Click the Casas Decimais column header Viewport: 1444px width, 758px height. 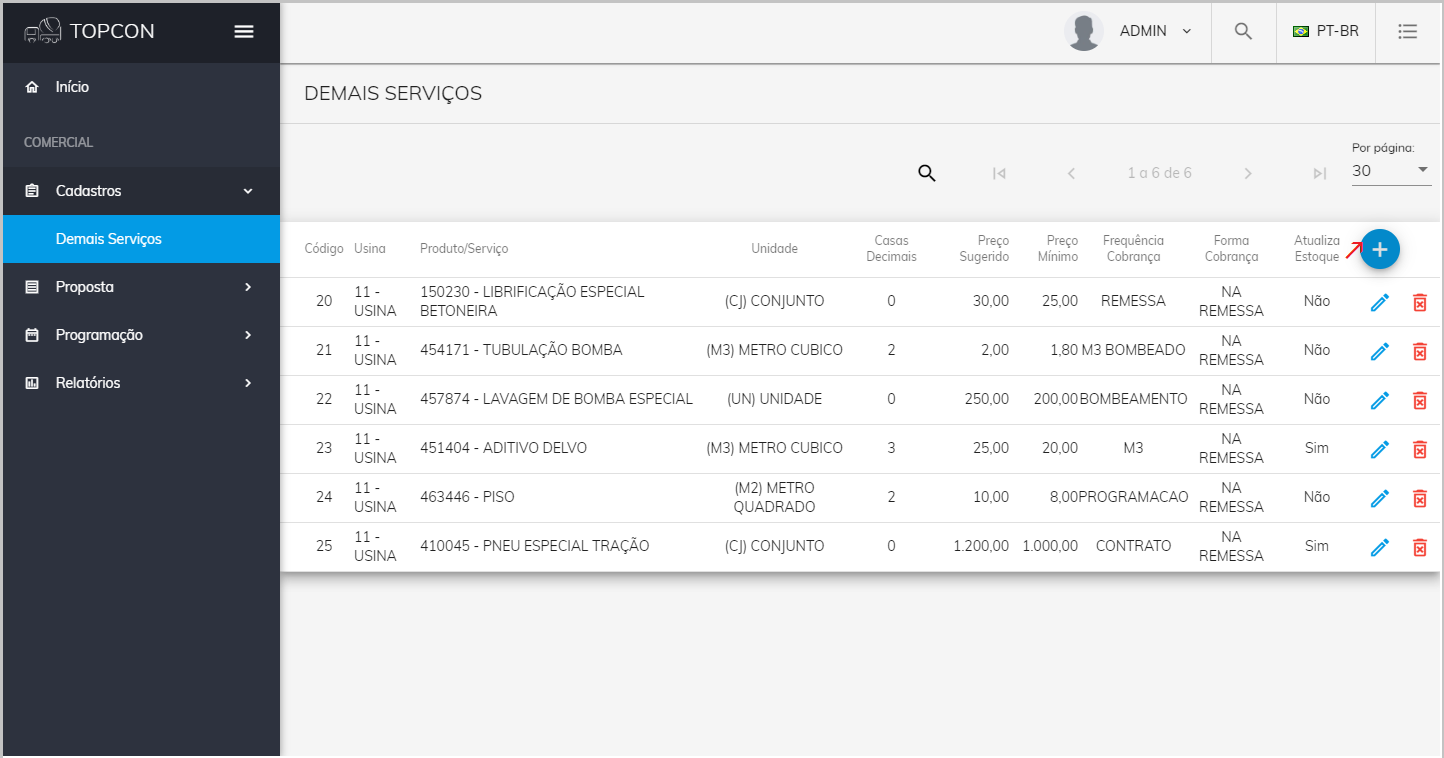[x=891, y=249]
